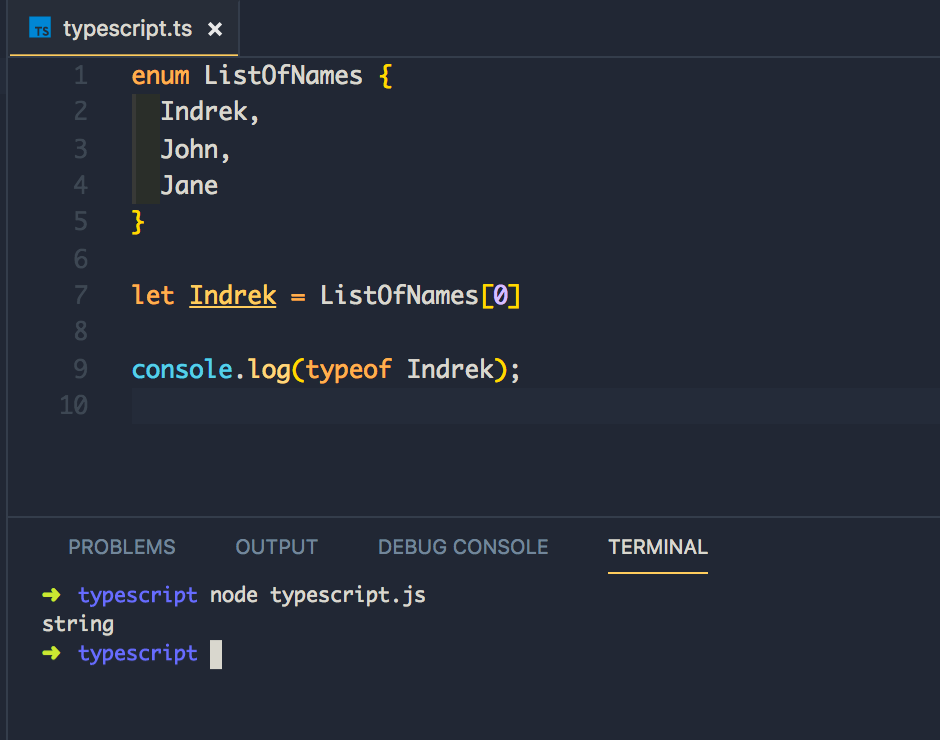Click the console identifier on line 9
Screen dimensions: 940x740
[182, 369]
